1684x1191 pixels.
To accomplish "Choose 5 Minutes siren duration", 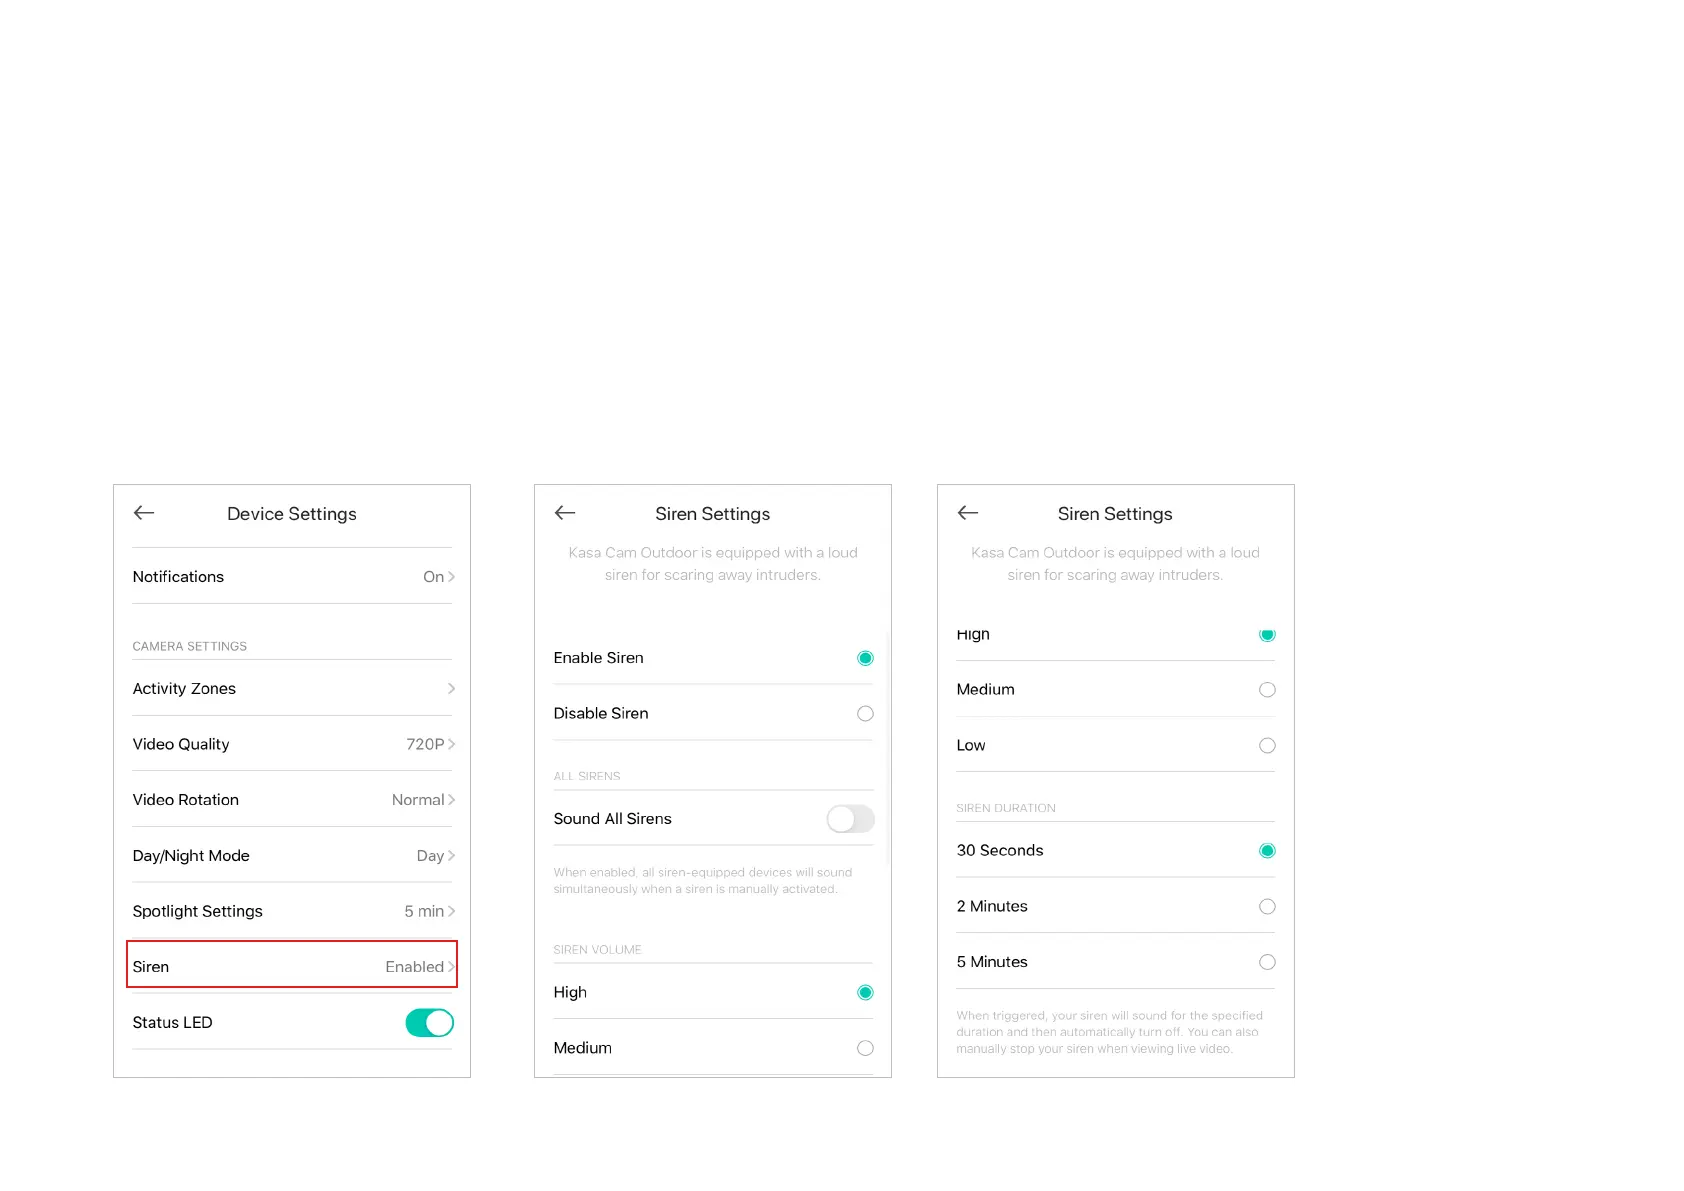I will tap(1267, 962).
